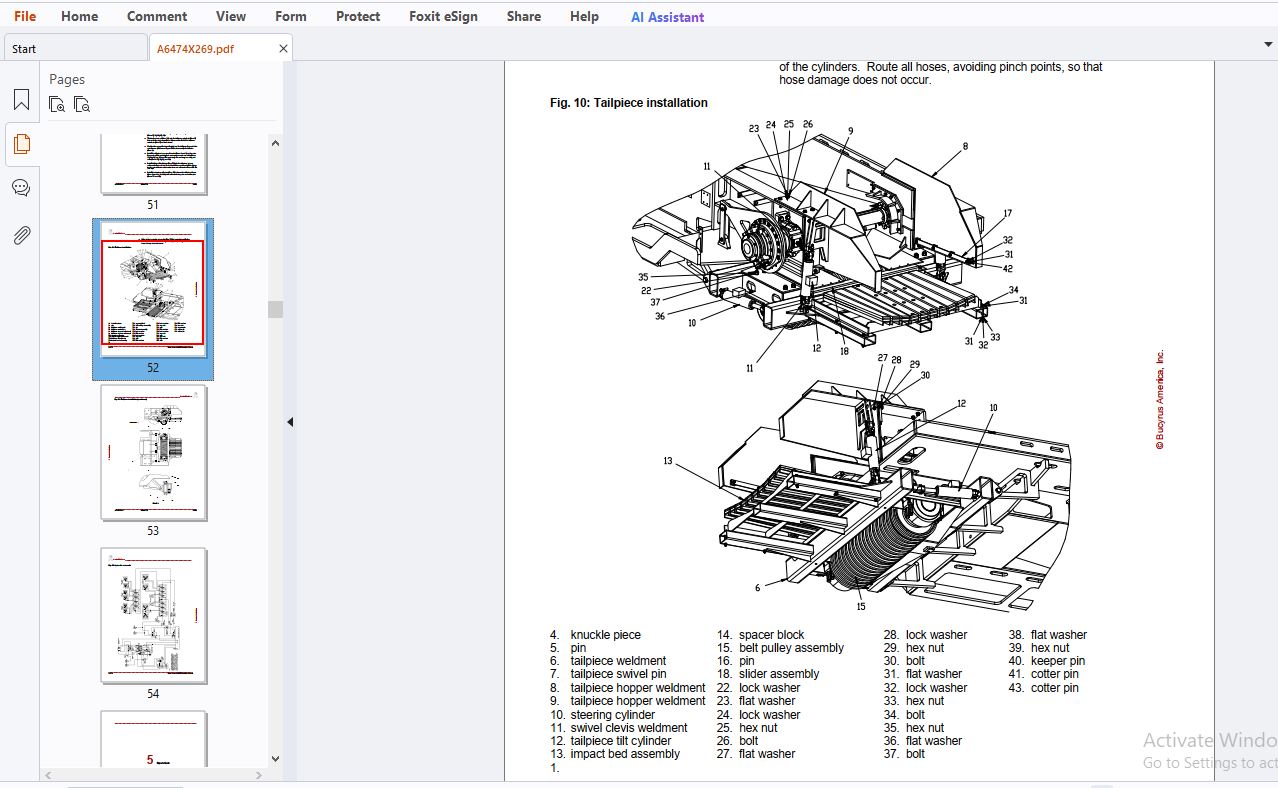Click '10. steering cylinder' in parts list
Image resolution: width=1278 pixels, height=788 pixels.
[x=602, y=715]
